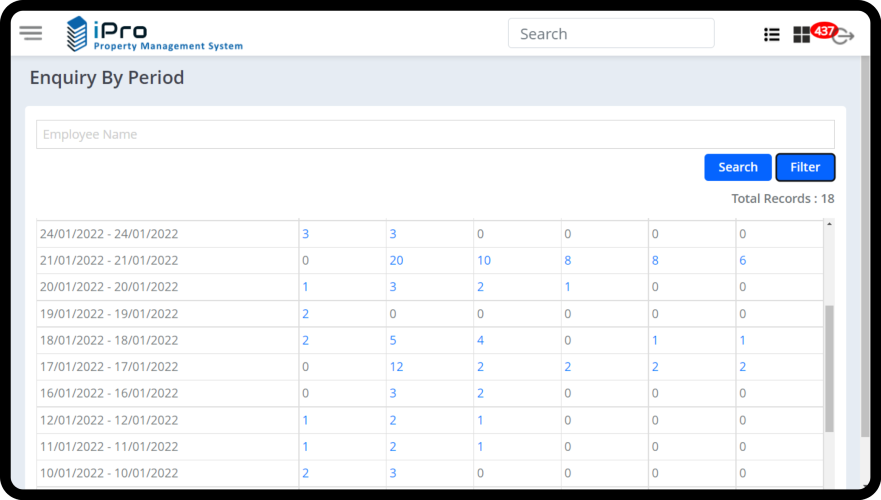Viewport: 881px width, 500px height.
Task: Click the logout arrow icon
Action: pos(844,37)
